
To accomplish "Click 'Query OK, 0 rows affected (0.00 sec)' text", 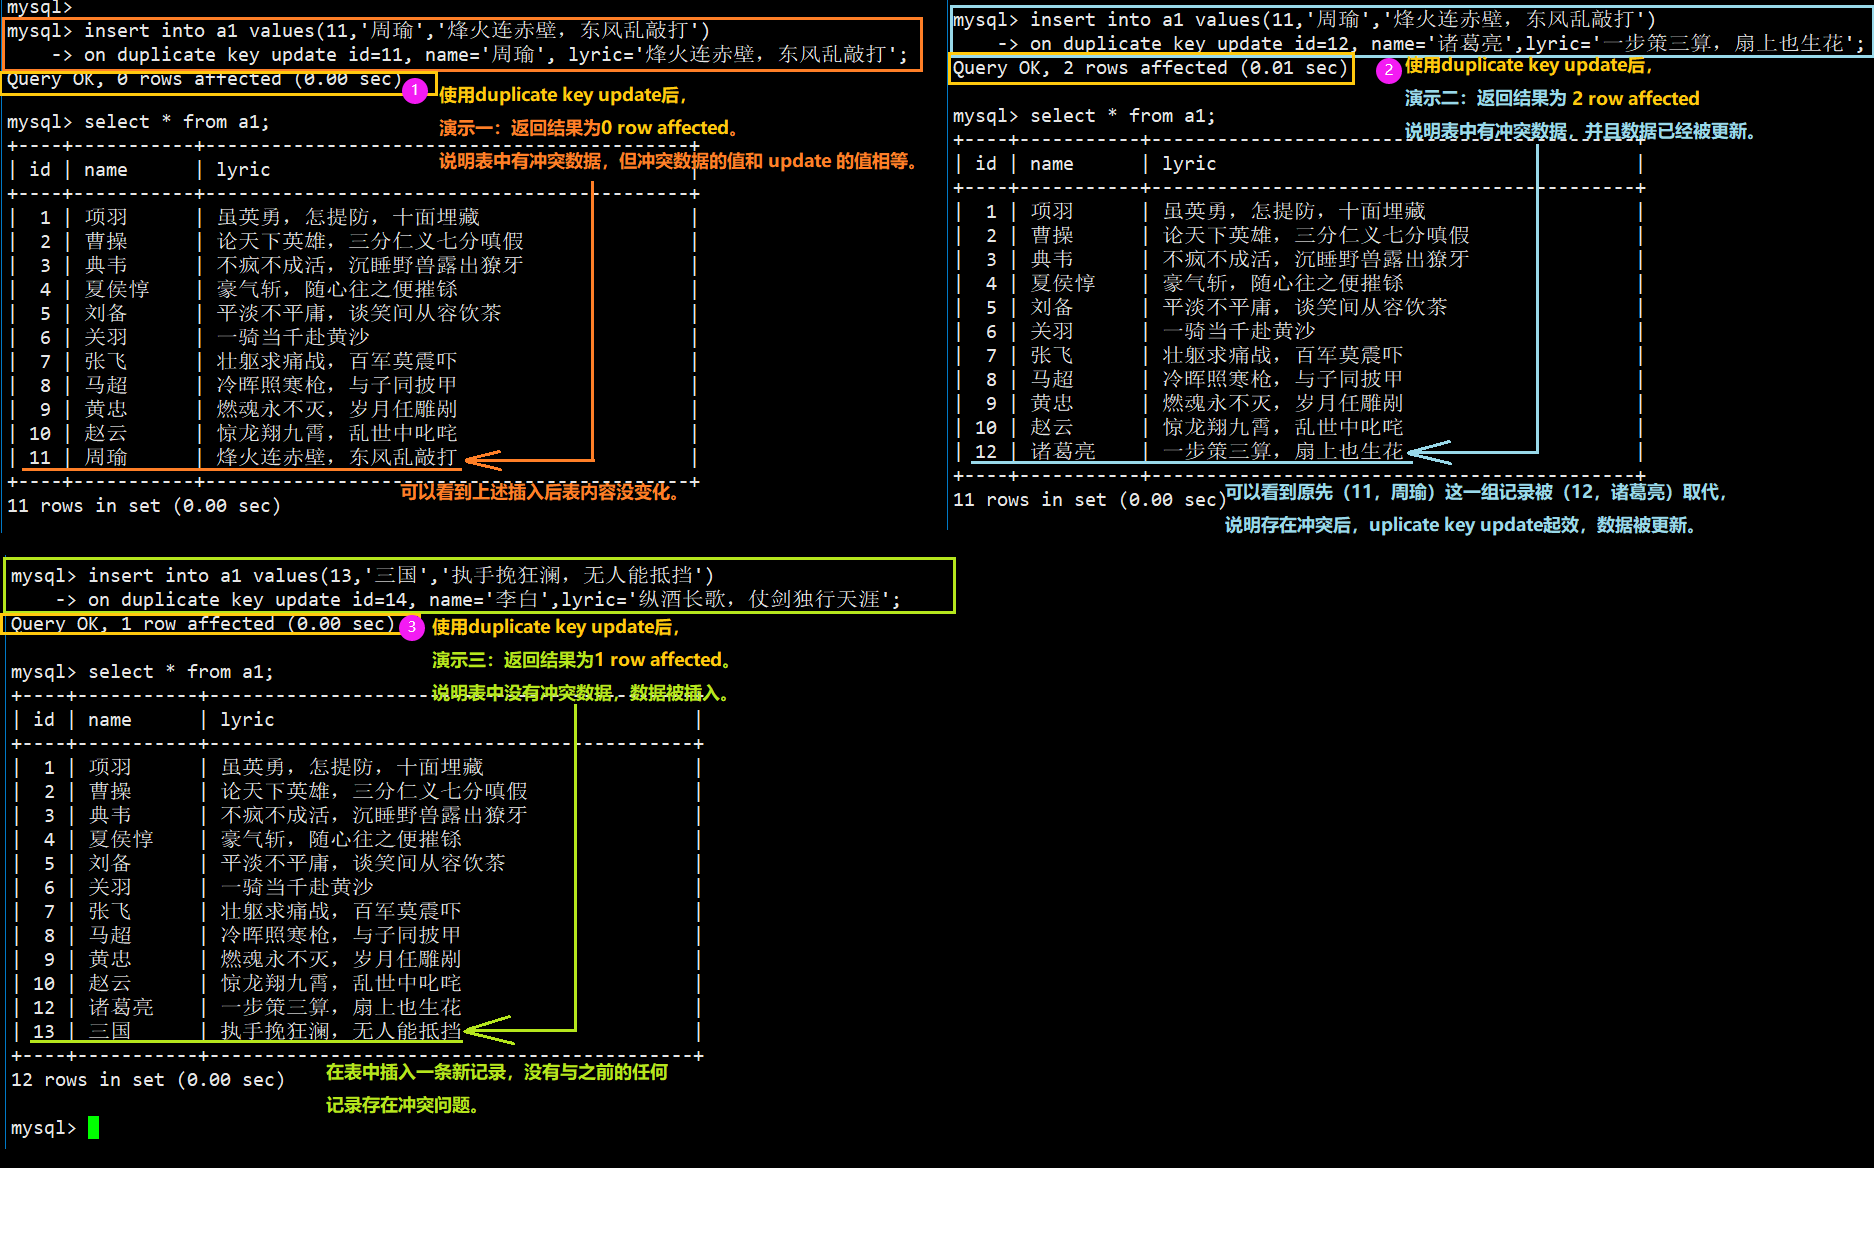I will tap(205, 79).
